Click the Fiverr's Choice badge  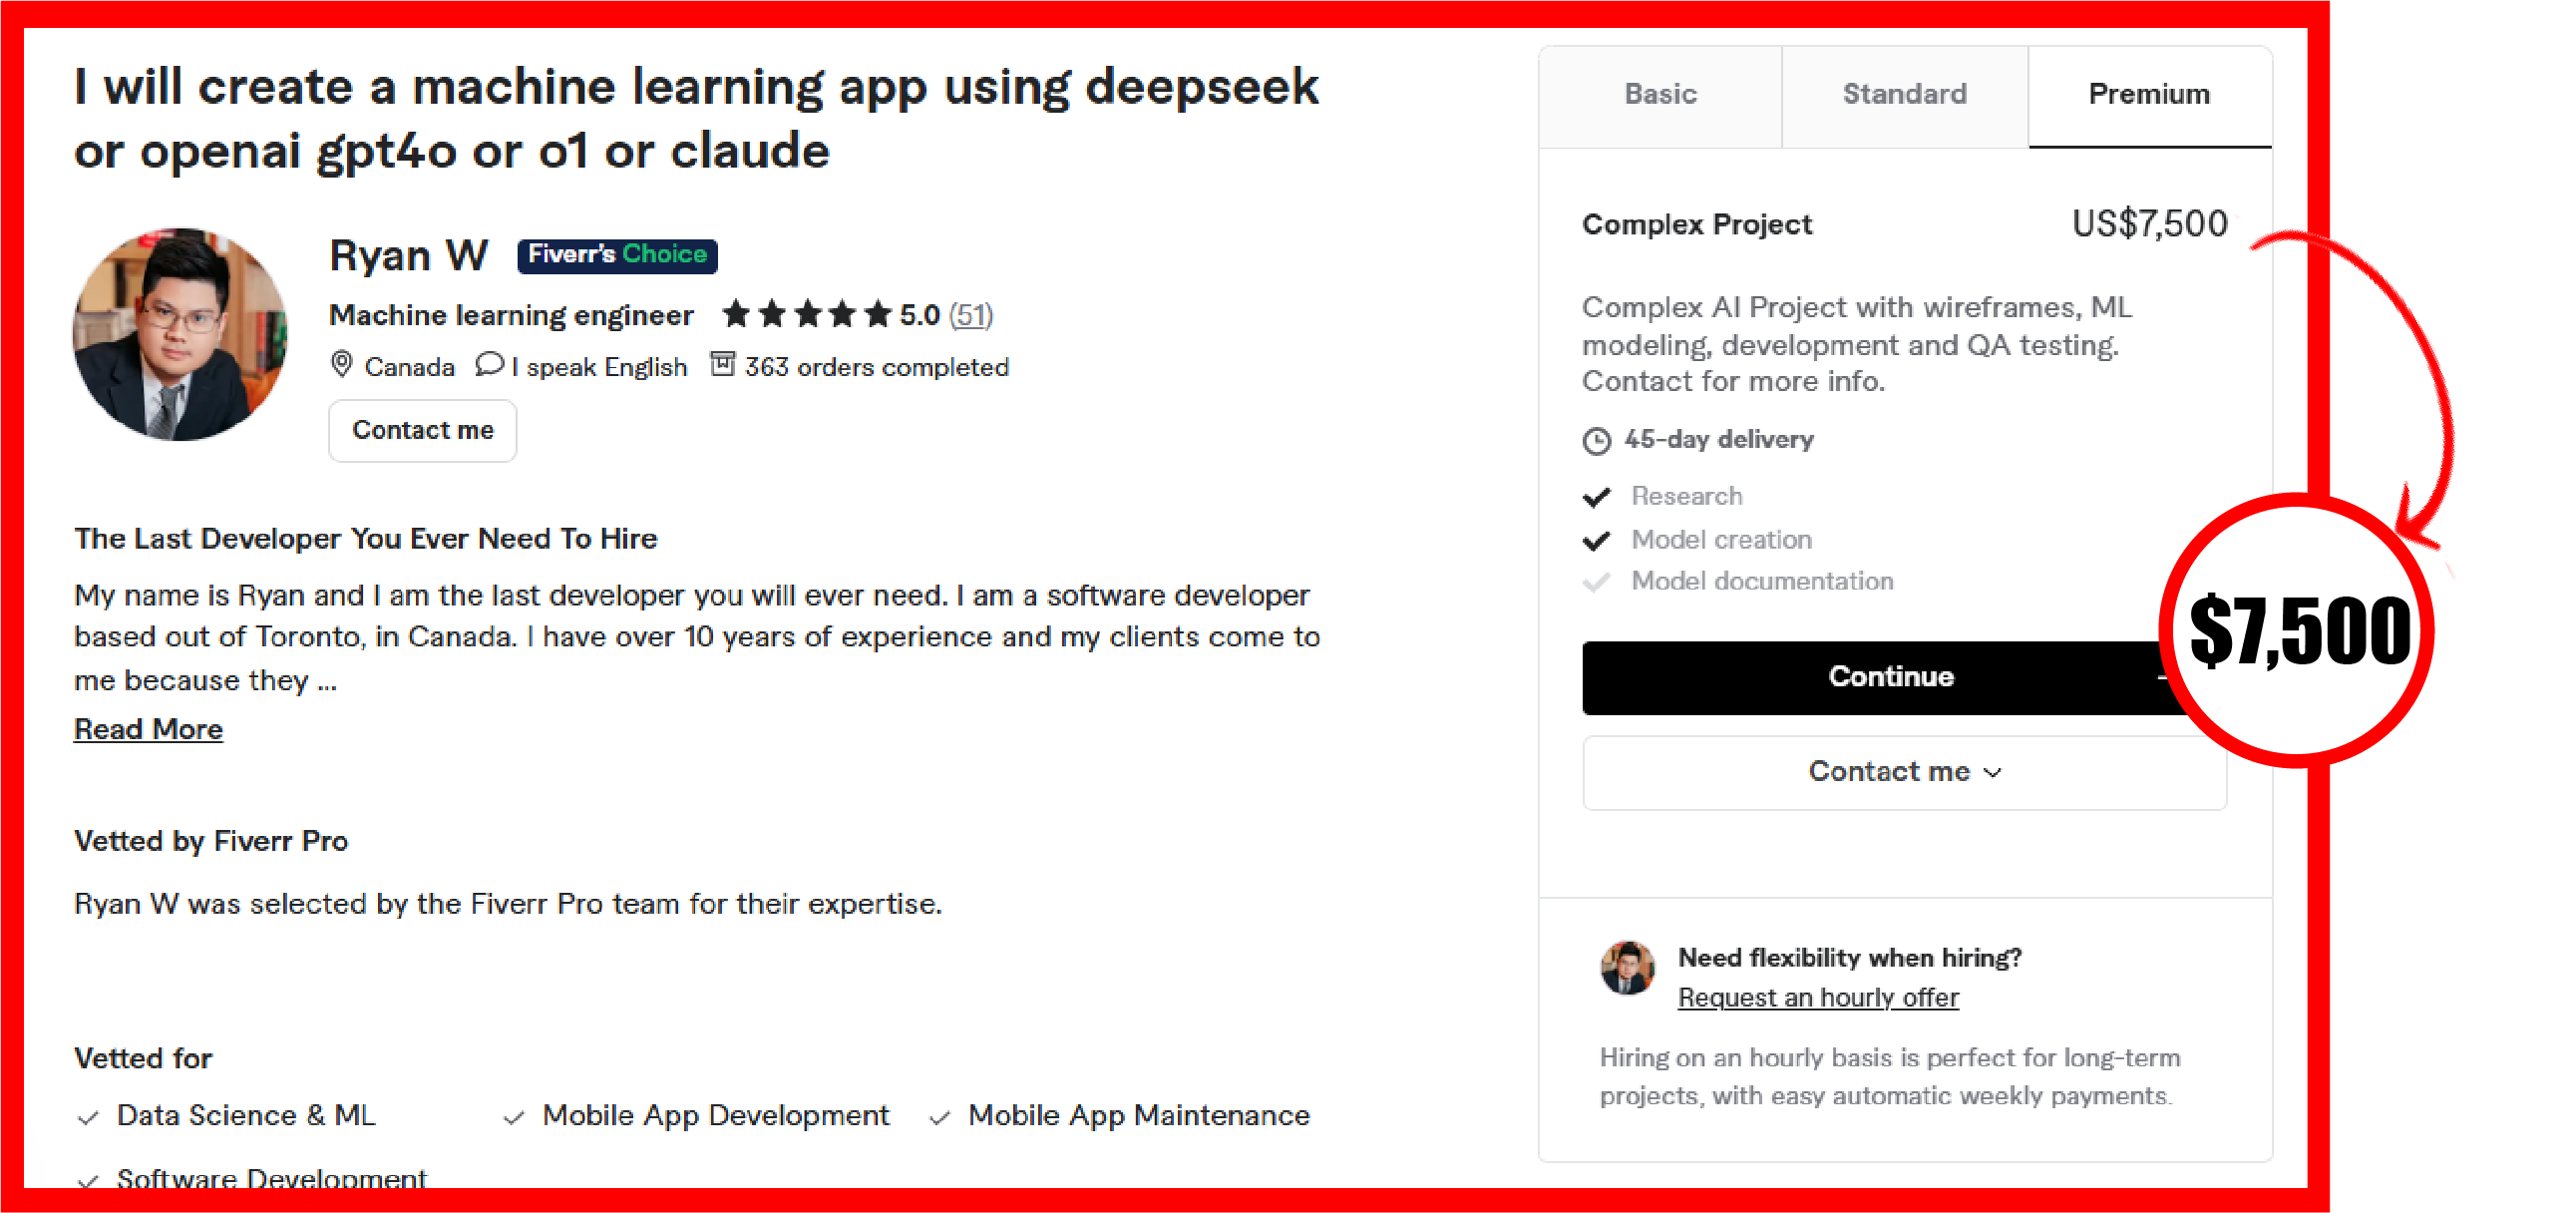tap(617, 255)
